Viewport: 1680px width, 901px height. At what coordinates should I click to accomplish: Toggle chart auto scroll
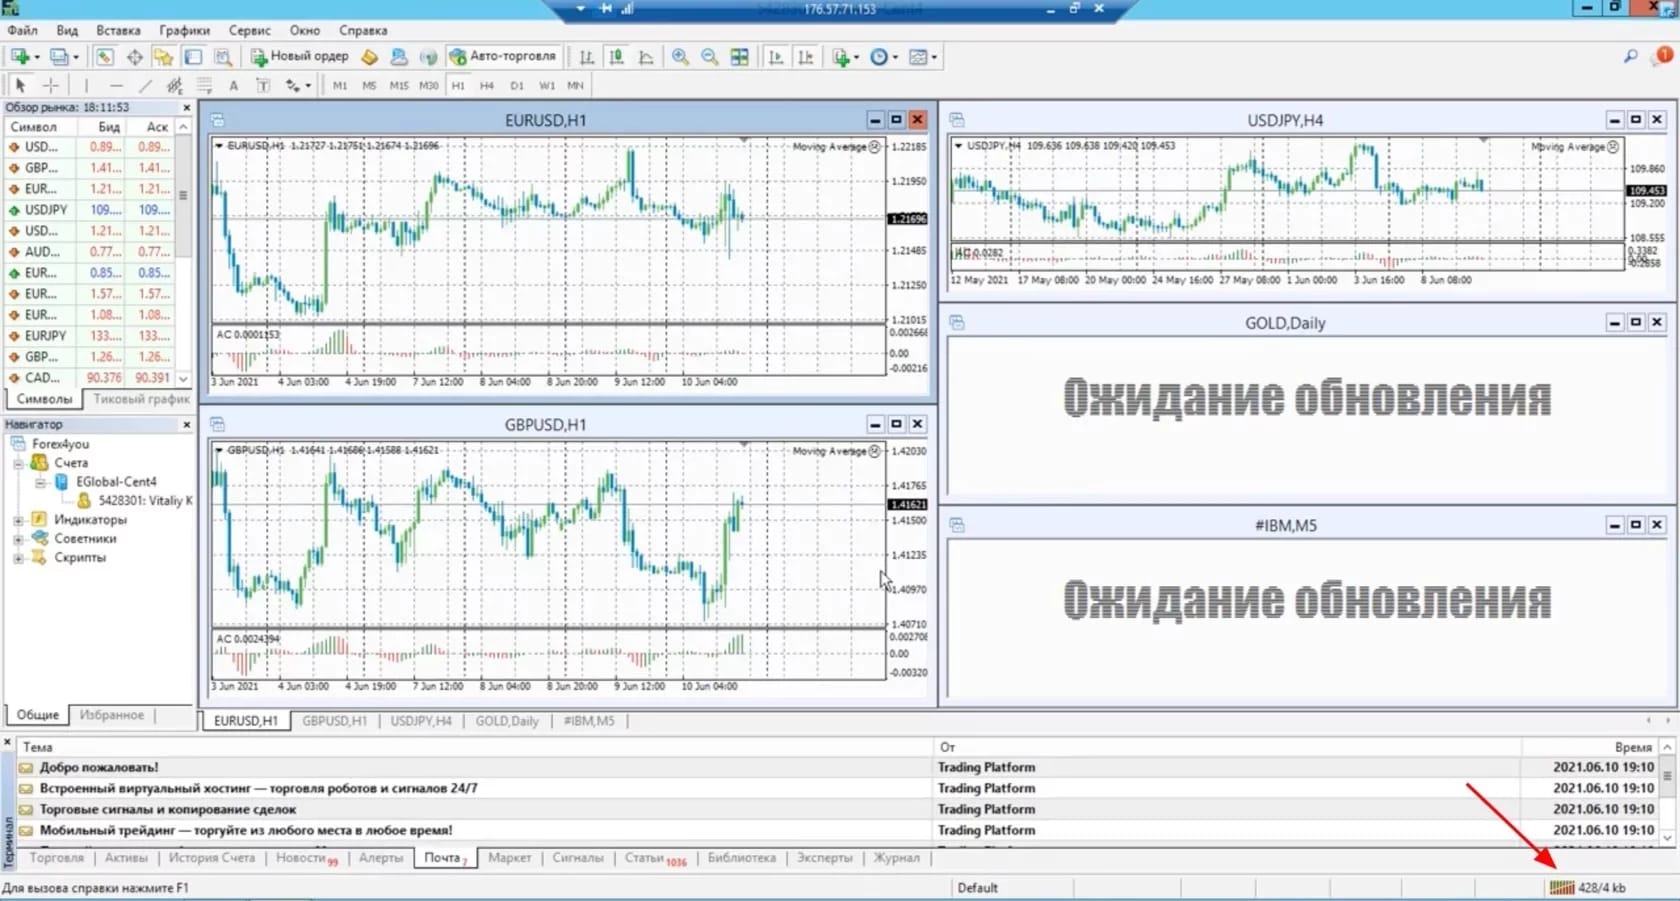(776, 57)
